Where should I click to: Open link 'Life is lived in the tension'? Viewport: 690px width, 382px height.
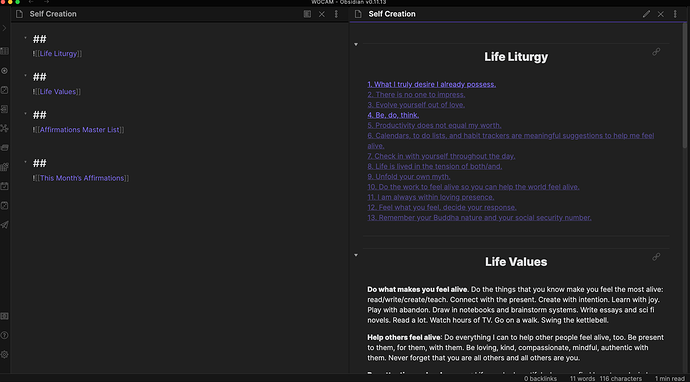pos(435,166)
